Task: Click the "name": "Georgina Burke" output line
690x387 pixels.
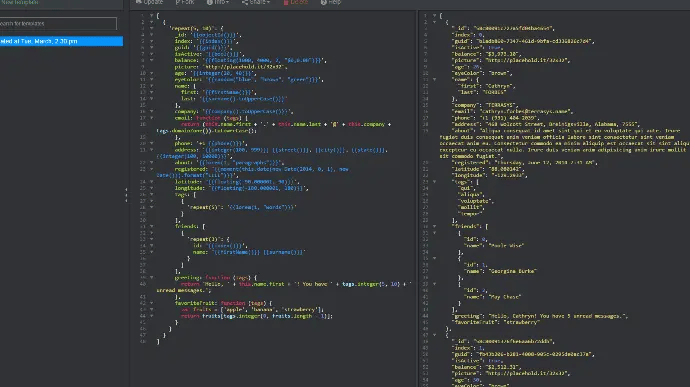Action: [x=501, y=271]
